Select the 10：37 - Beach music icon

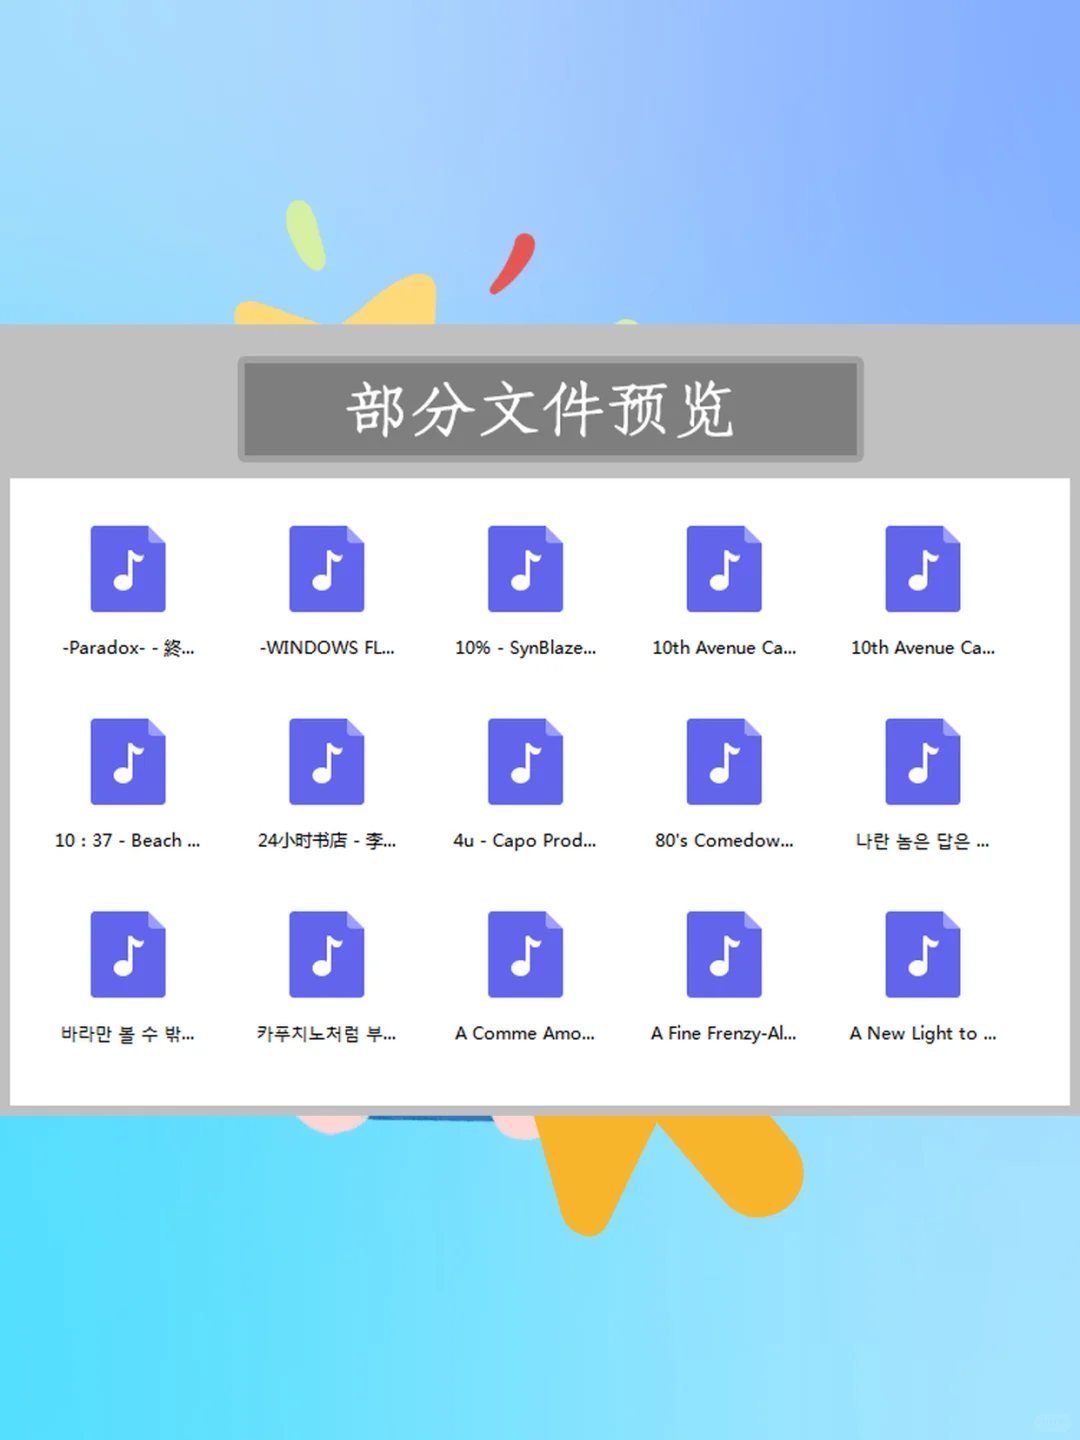pyautogui.click(x=127, y=760)
